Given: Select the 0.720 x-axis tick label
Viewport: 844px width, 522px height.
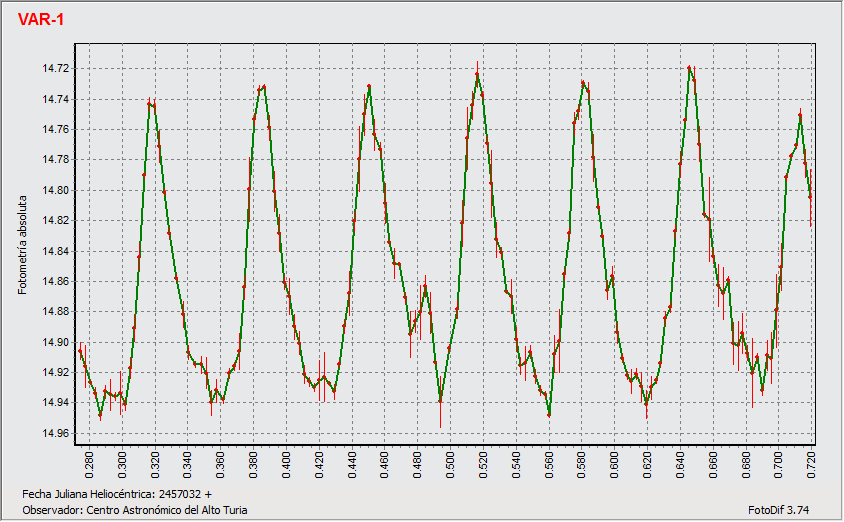Looking at the screenshot, I should (811, 463).
